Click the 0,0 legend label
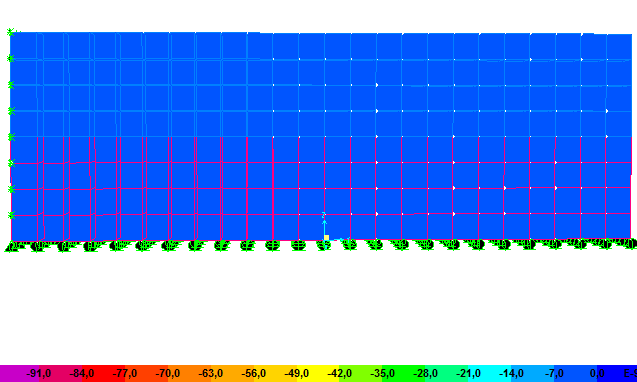This screenshot has height=382, width=637. pyautogui.click(x=597, y=373)
